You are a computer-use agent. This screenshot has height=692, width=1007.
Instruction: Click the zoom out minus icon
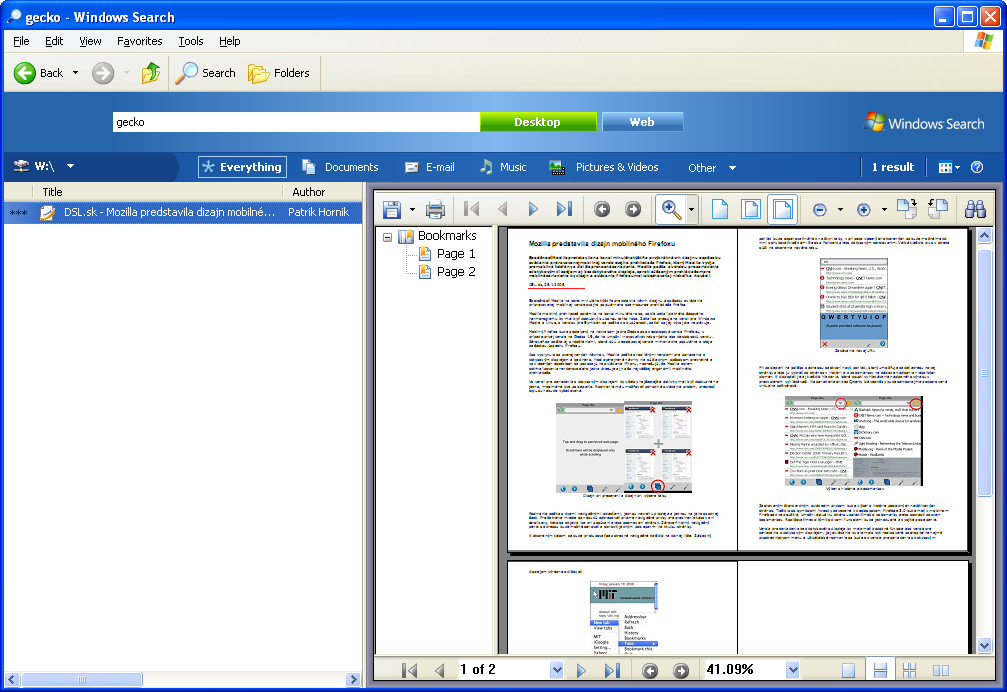tap(819, 210)
